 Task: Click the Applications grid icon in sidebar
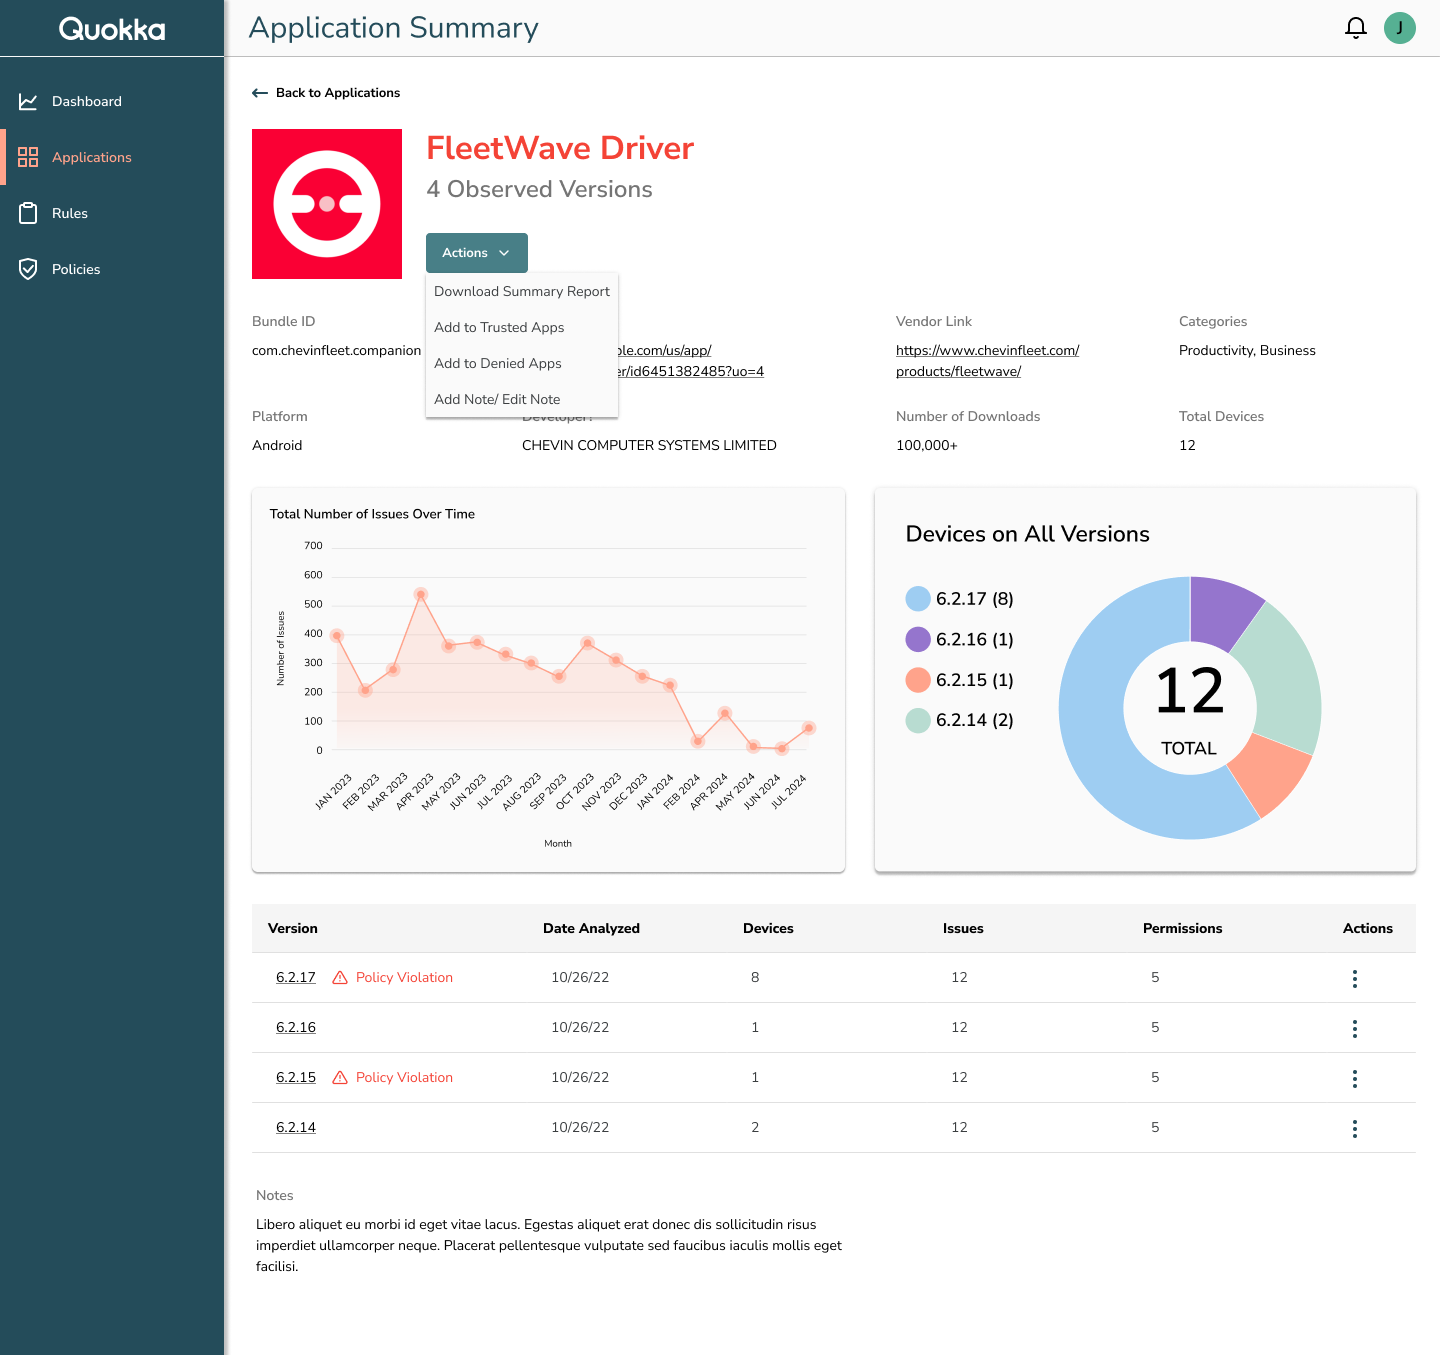[28, 157]
